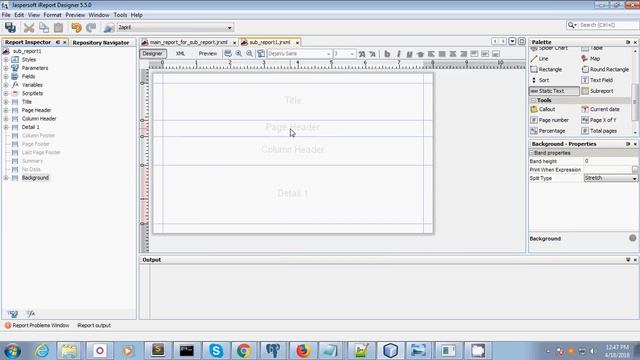
Task: Open Google Chrome from the taskbar
Action: pos(244,351)
